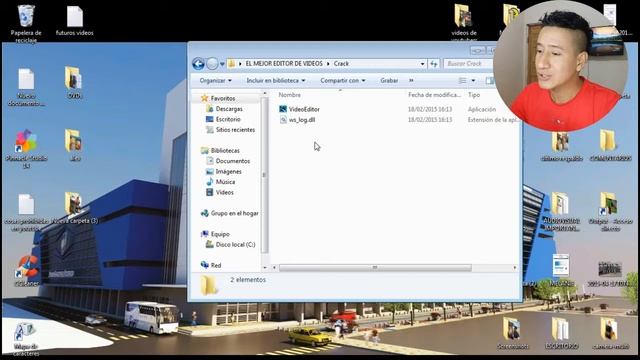
Task: Select the videos de youtubers desktop folder
Action: click(x=464, y=22)
